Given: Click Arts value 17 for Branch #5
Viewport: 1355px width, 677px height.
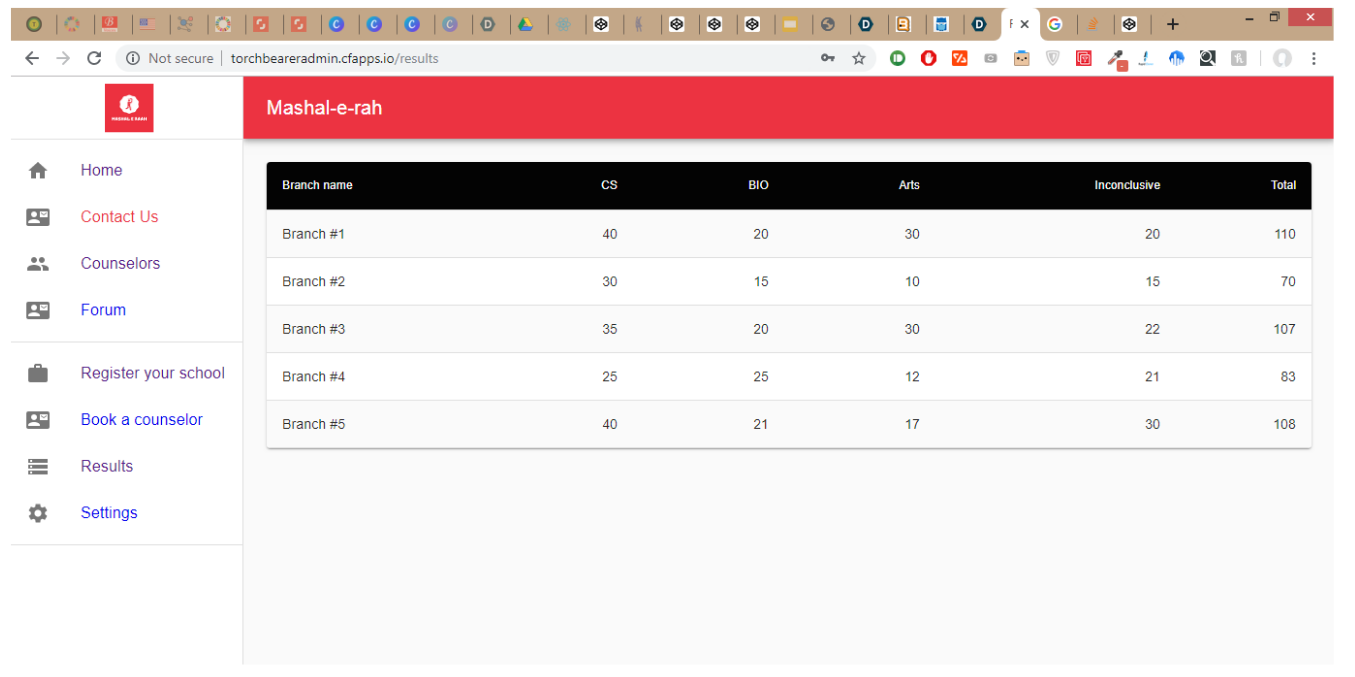Looking at the screenshot, I should pos(912,424).
